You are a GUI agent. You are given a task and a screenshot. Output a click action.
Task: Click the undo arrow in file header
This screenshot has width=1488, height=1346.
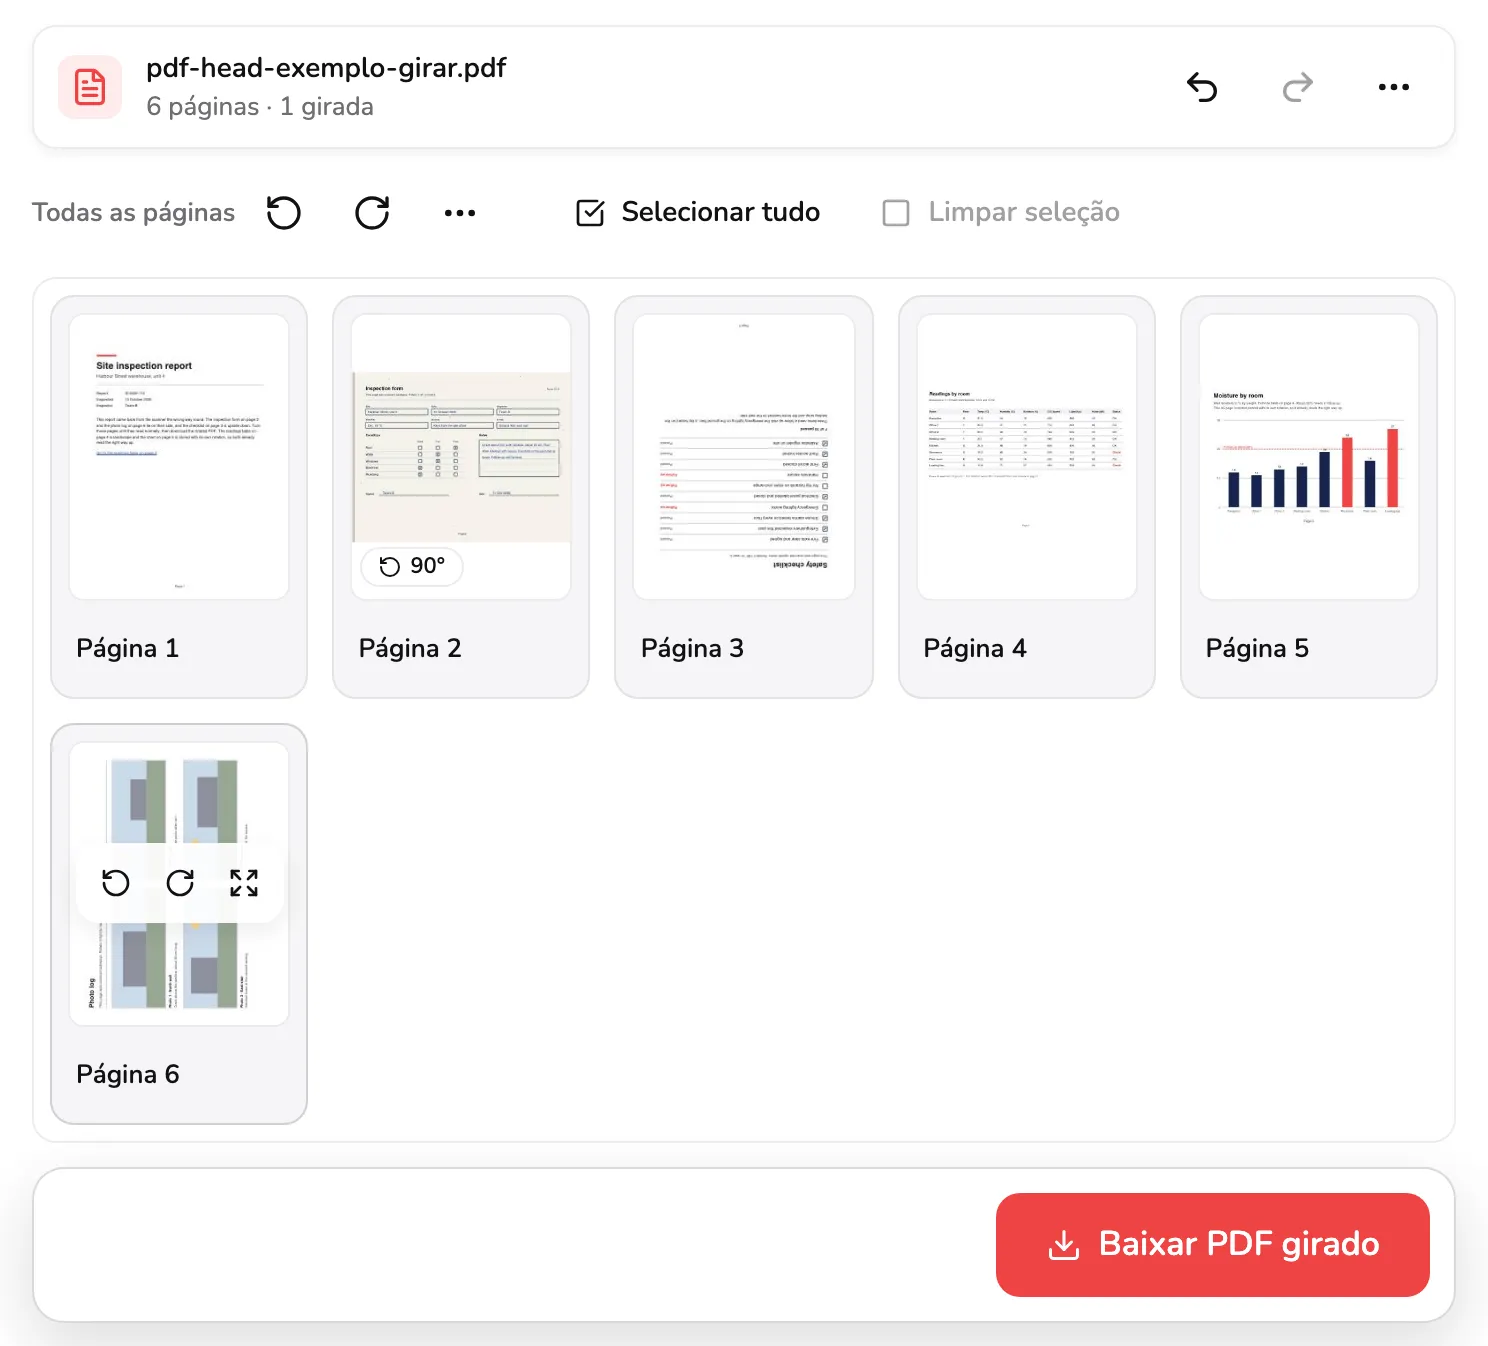pyautogui.click(x=1202, y=87)
